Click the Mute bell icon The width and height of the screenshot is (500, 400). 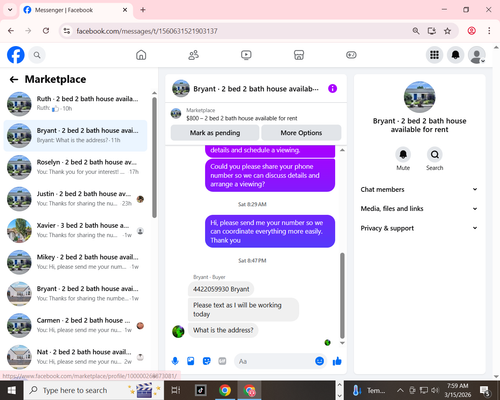point(403,154)
